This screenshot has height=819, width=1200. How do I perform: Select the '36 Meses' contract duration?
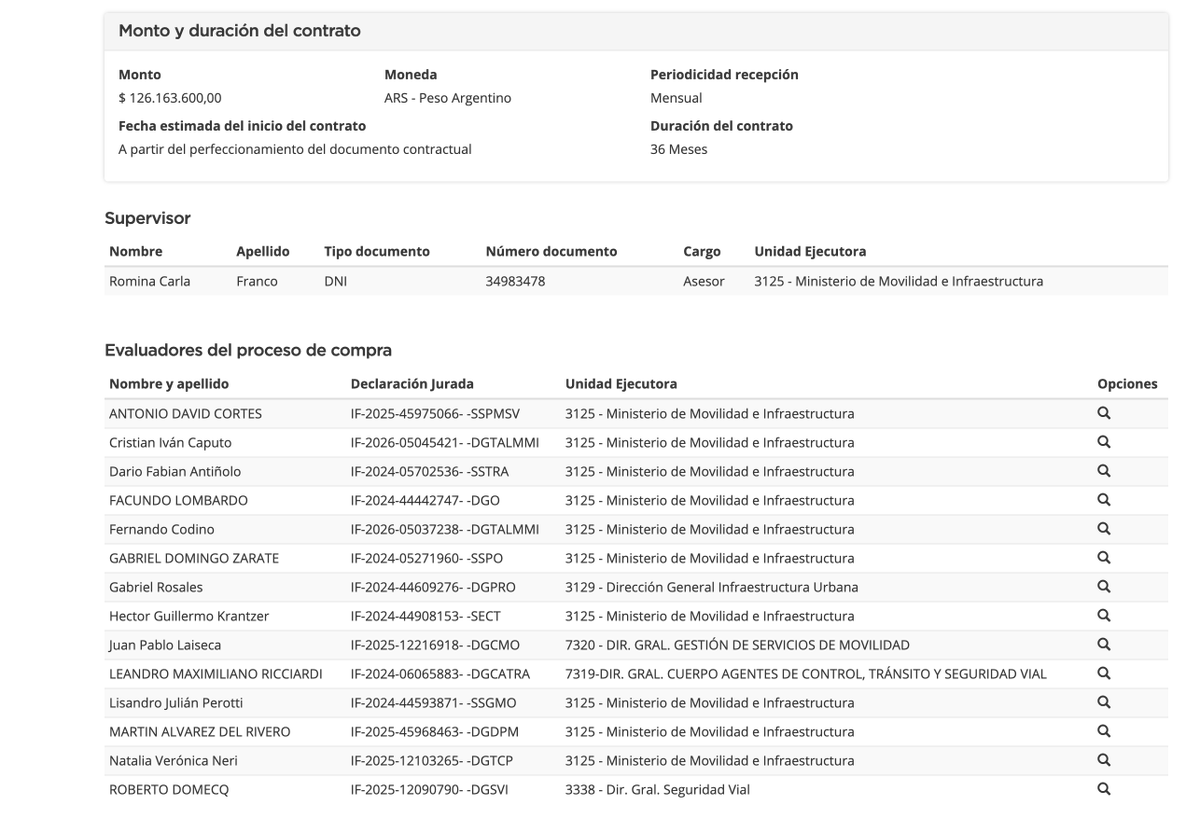[679, 149]
